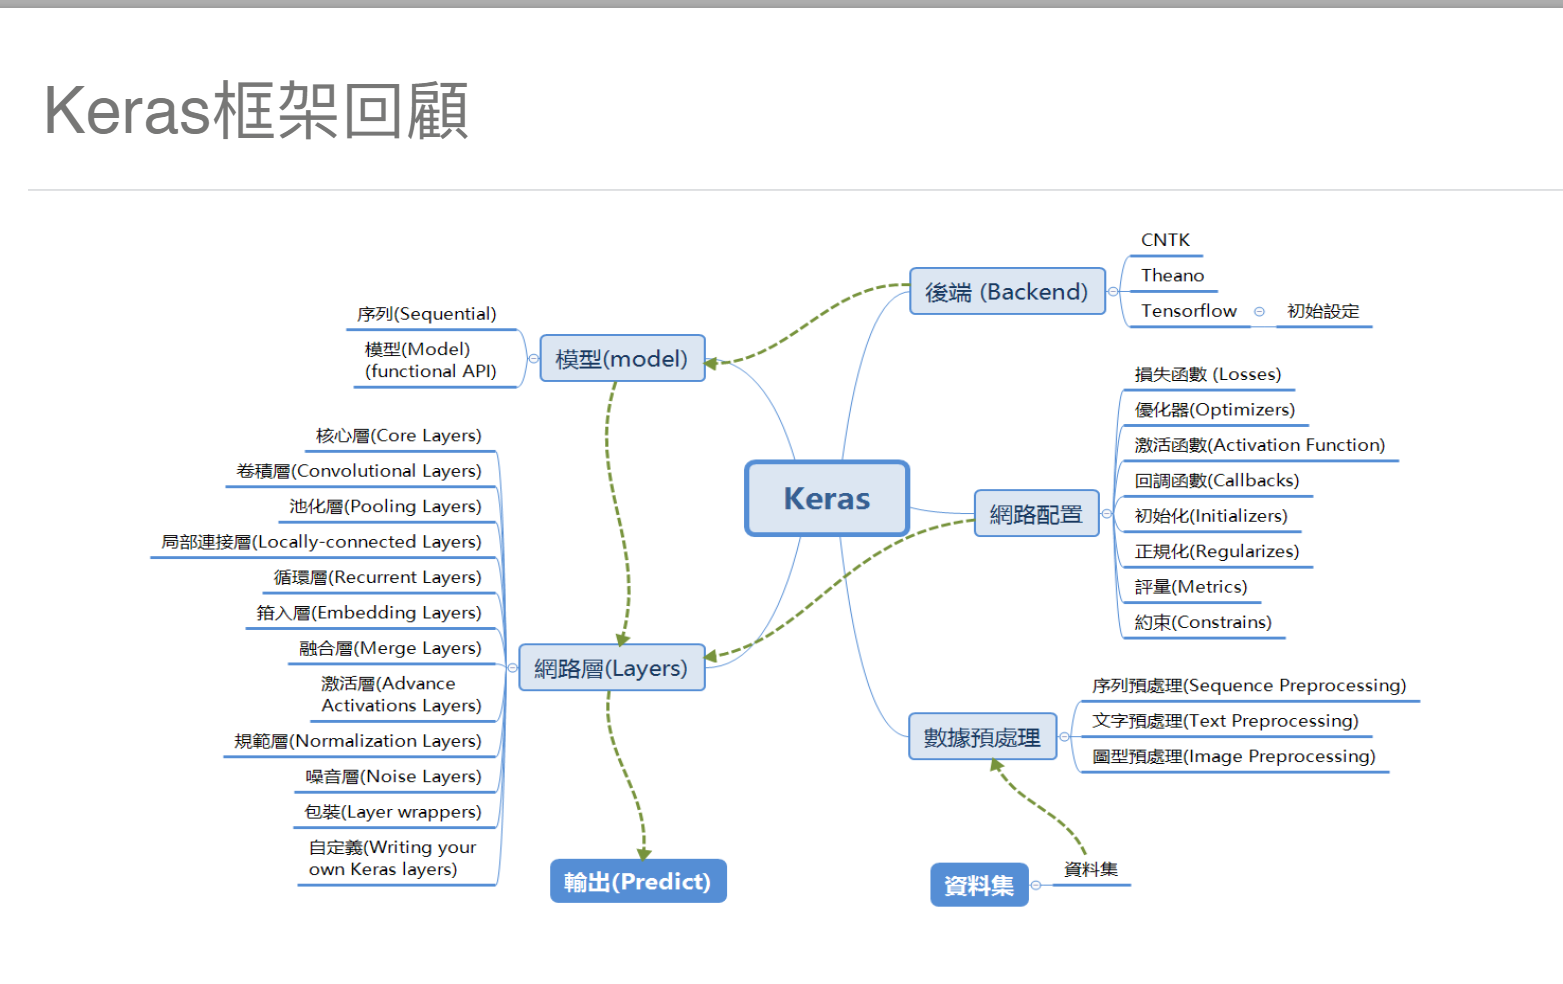Select the 模型(model) node
This screenshot has height=984, width=1563.
tap(622, 358)
